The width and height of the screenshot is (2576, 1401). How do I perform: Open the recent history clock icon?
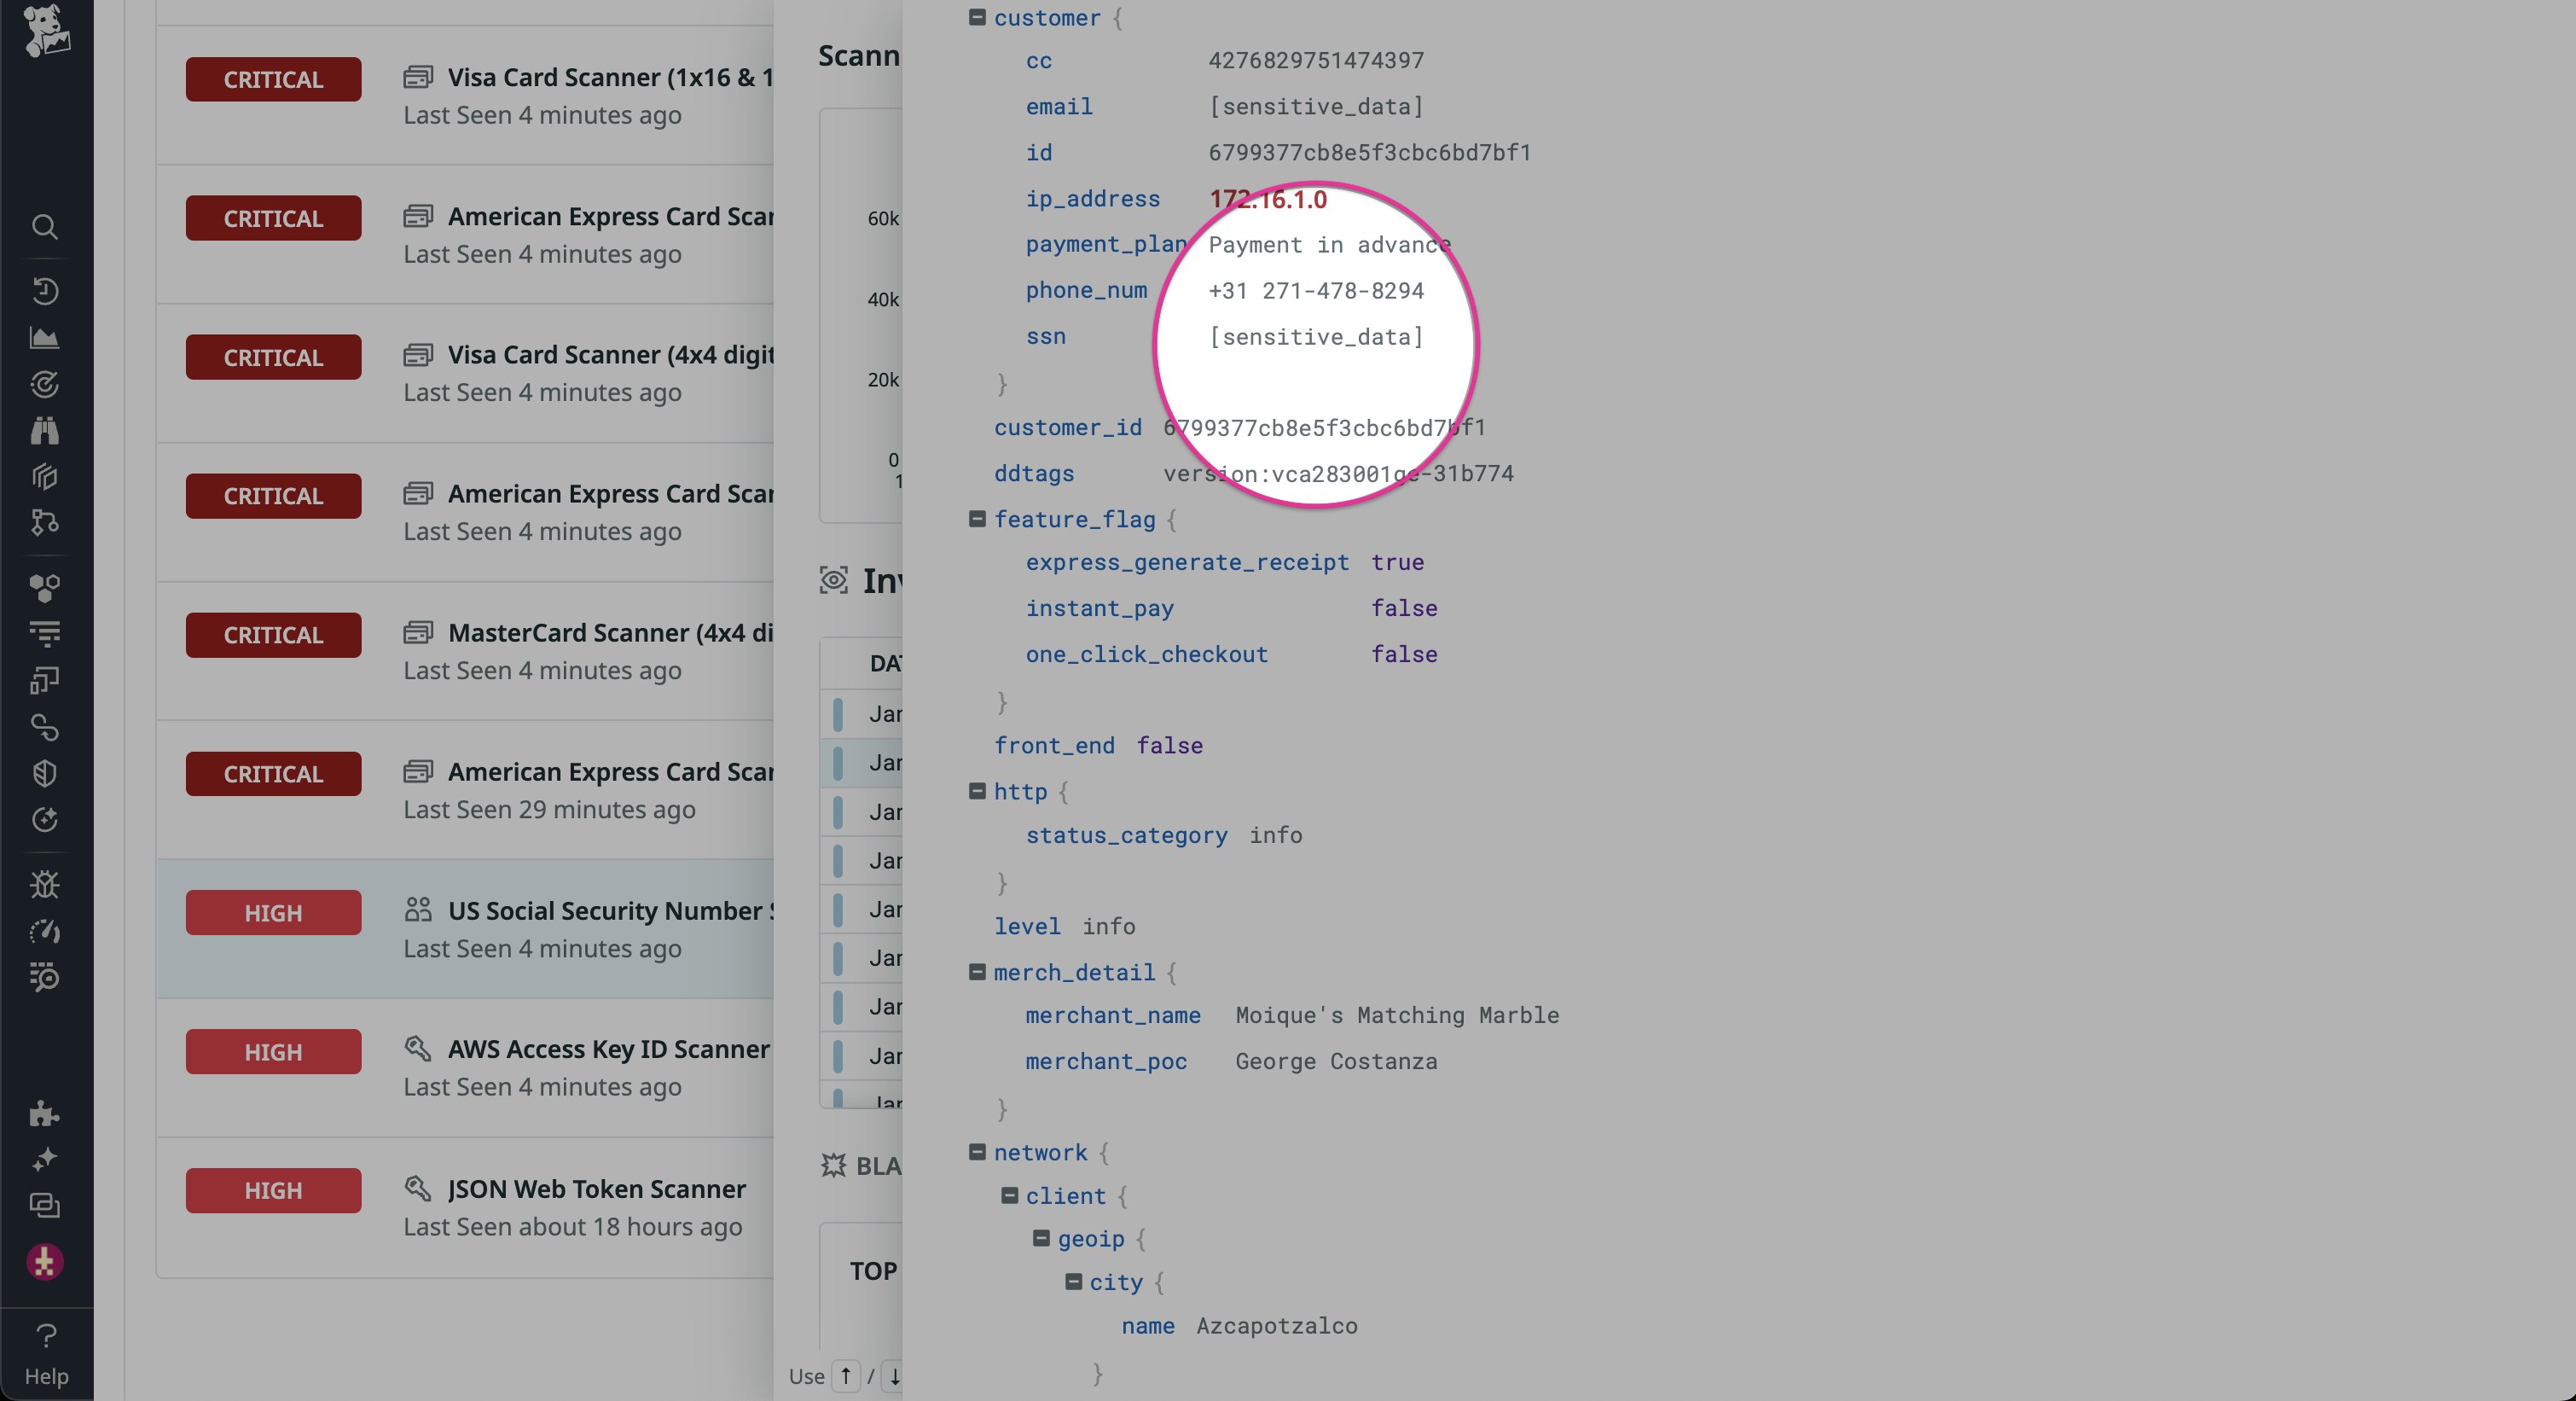click(44, 291)
